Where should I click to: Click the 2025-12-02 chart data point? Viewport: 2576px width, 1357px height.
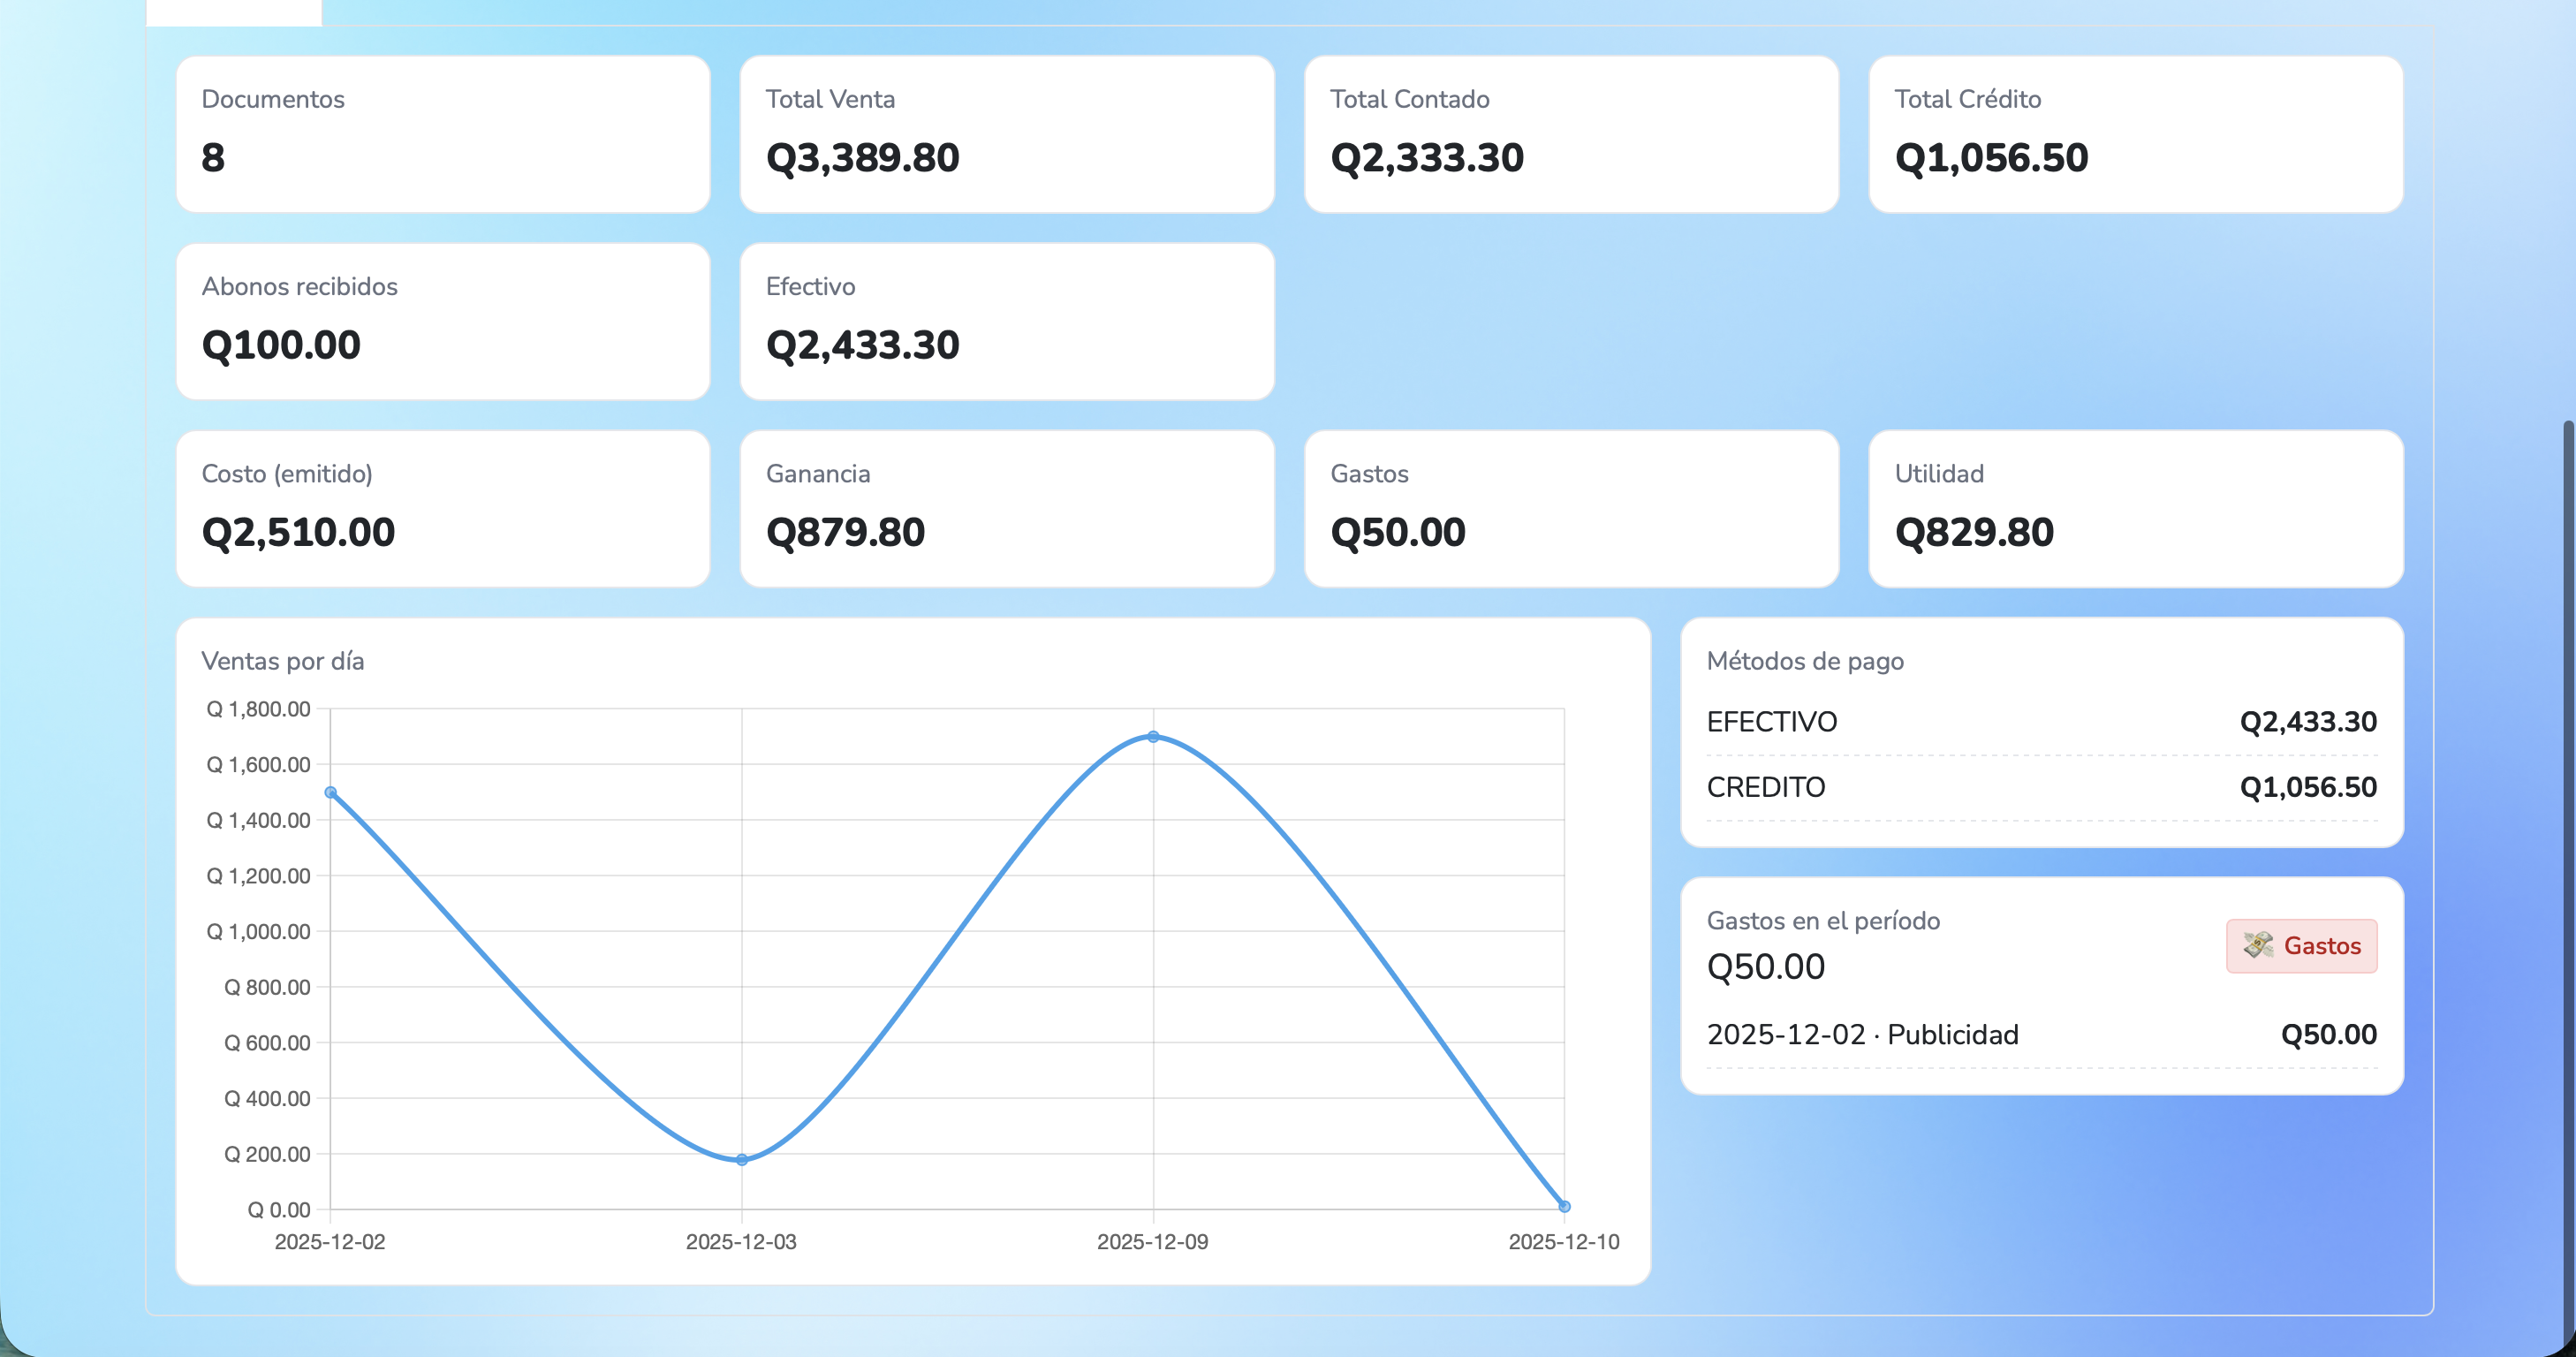point(331,792)
